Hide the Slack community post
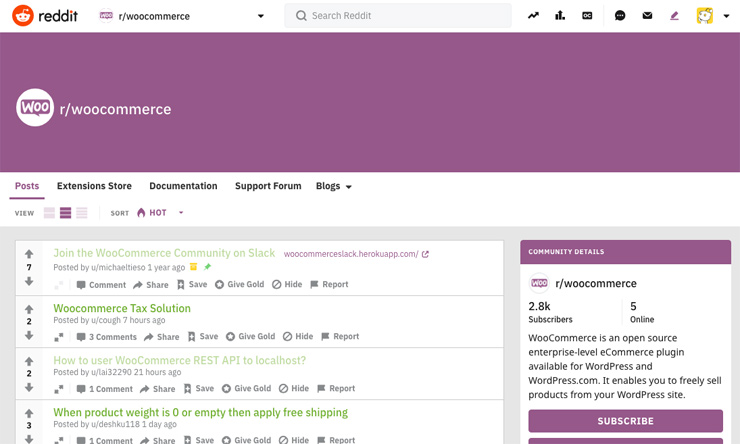Screen dimensions: 740x444 (287, 285)
